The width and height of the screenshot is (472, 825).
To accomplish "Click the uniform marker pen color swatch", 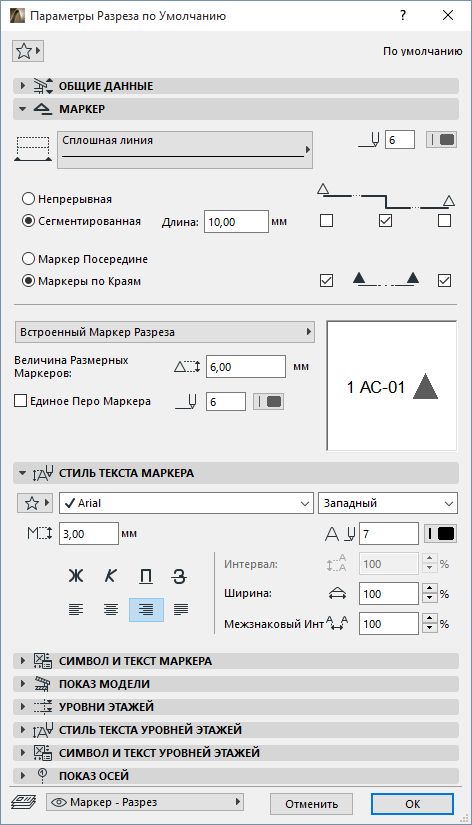I will (268, 401).
